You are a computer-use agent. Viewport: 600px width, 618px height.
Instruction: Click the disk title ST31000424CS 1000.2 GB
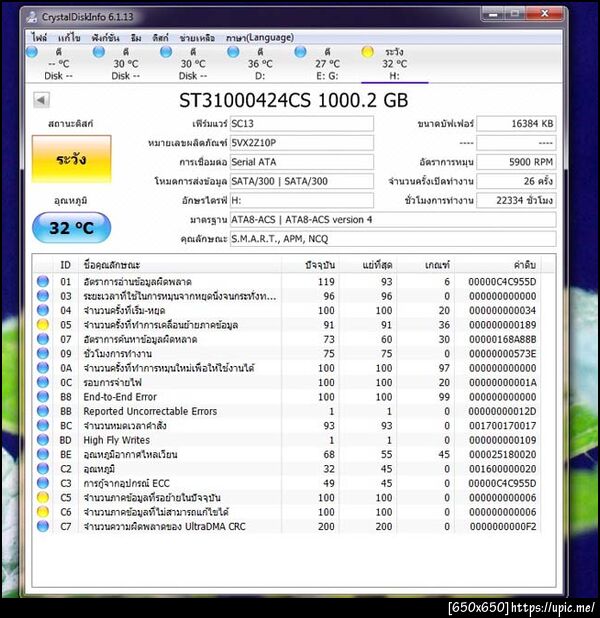pos(293,100)
